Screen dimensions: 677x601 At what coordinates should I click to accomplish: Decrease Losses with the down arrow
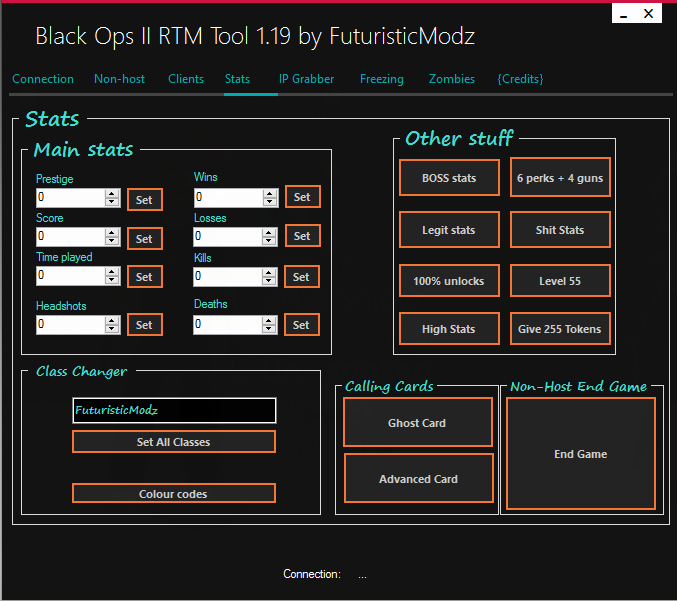point(269,241)
